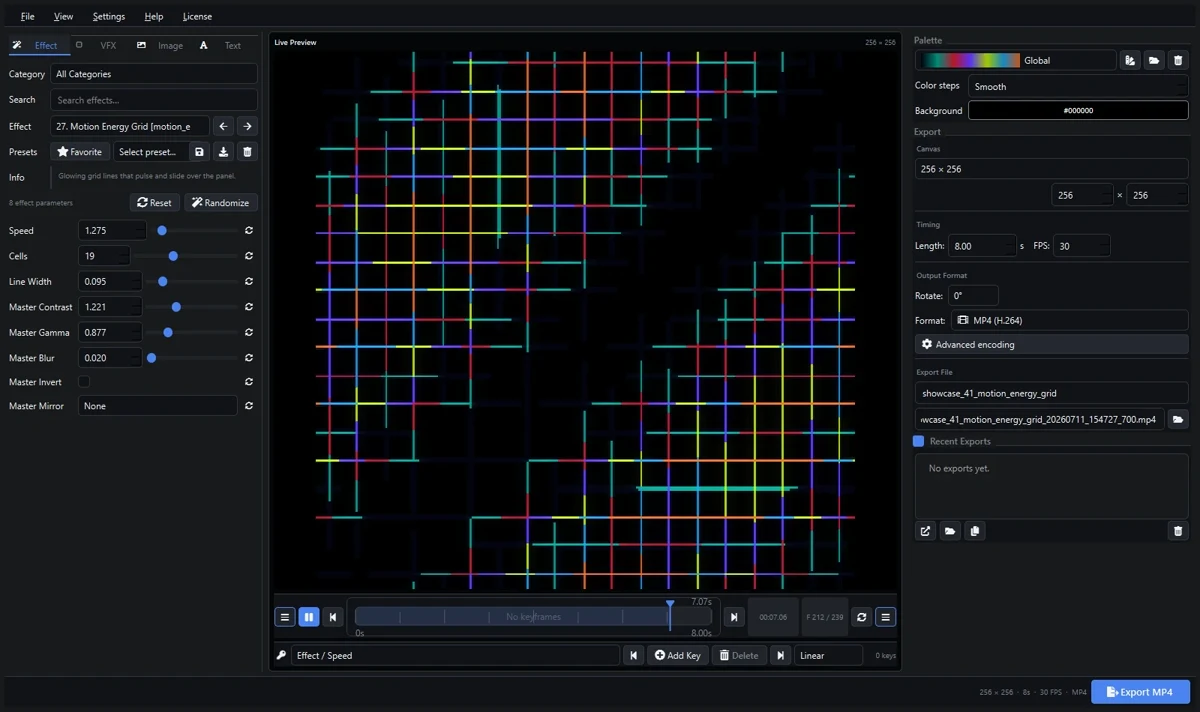Open the Linear interpolation dropdown
Image resolution: width=1200 pixels, height=712 pixels.
[829, 656]
